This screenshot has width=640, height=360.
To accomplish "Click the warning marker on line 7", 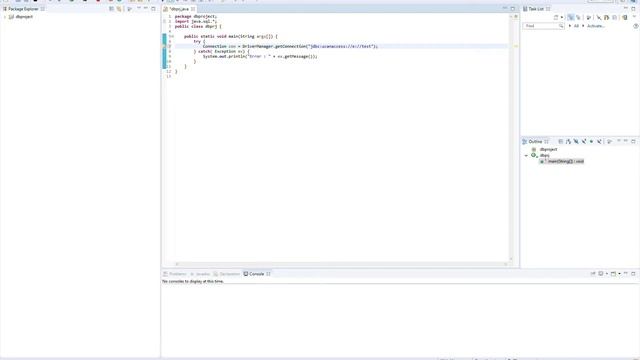I will 164,46.
